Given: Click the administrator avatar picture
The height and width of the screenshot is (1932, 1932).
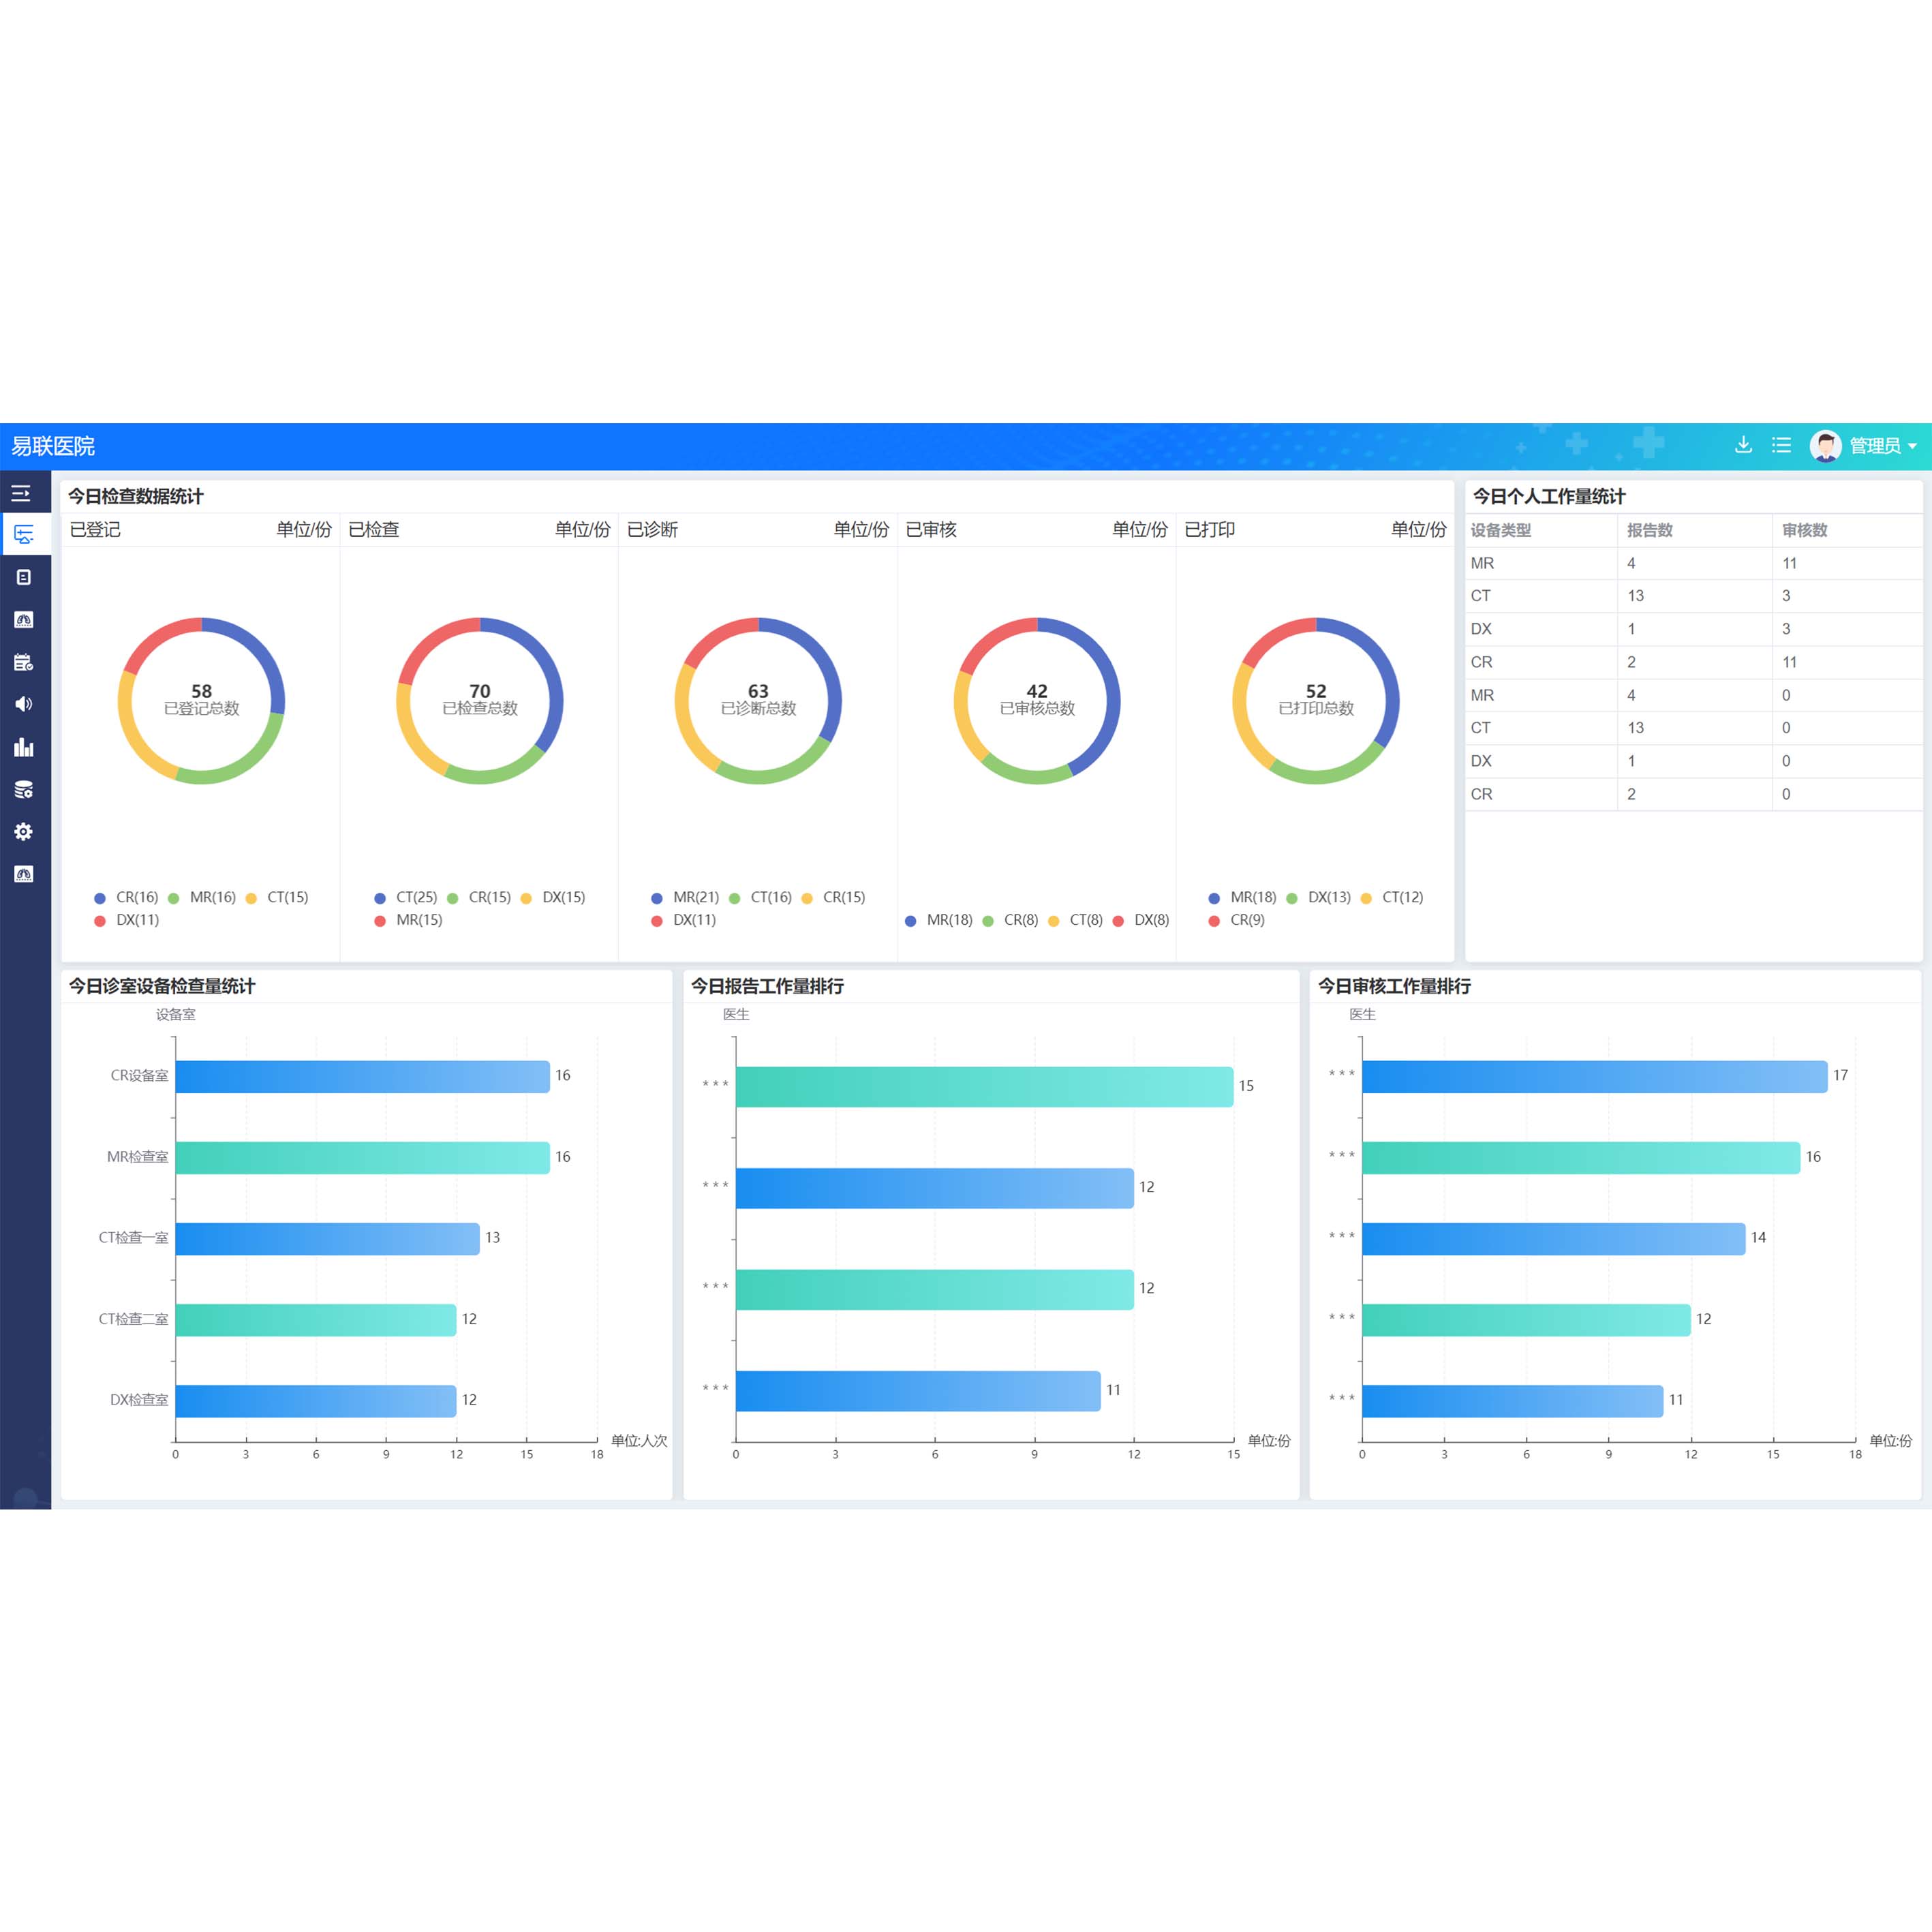Looking at the screenshot, I should pos(1825,446).
